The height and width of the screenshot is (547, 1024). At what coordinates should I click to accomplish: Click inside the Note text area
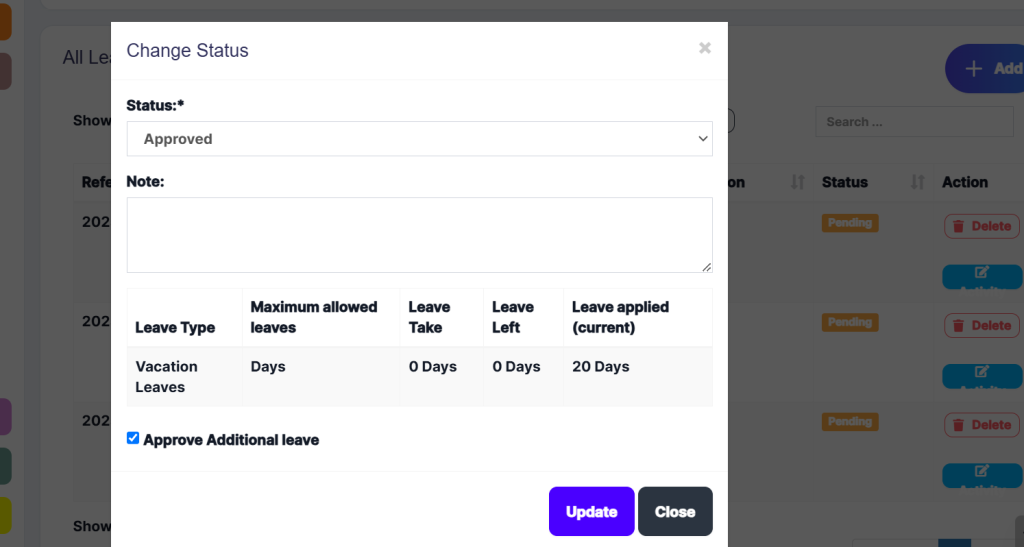point(419,234)
